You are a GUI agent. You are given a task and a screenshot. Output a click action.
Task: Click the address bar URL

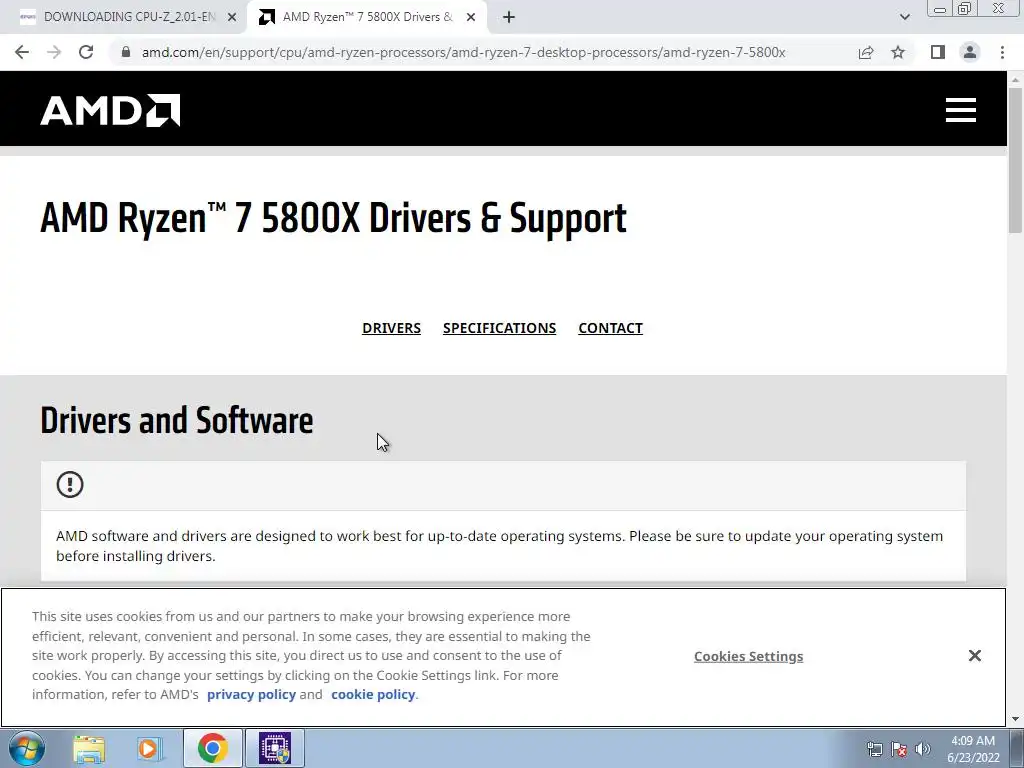[464, 52]
